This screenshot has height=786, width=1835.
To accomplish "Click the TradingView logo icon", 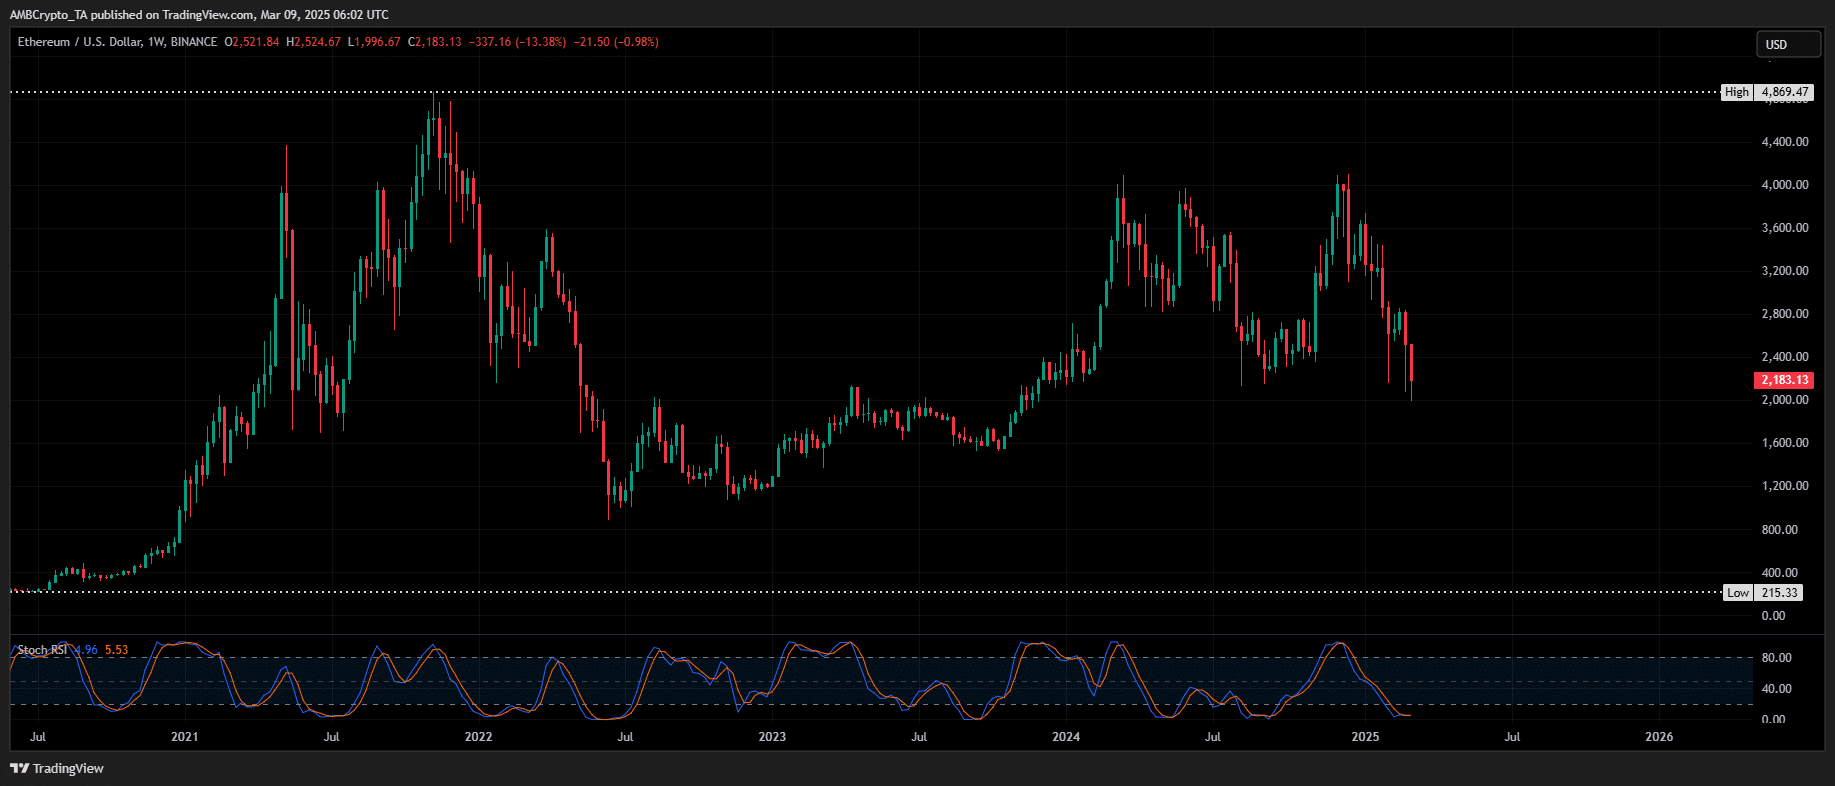I will pos(19,768).
